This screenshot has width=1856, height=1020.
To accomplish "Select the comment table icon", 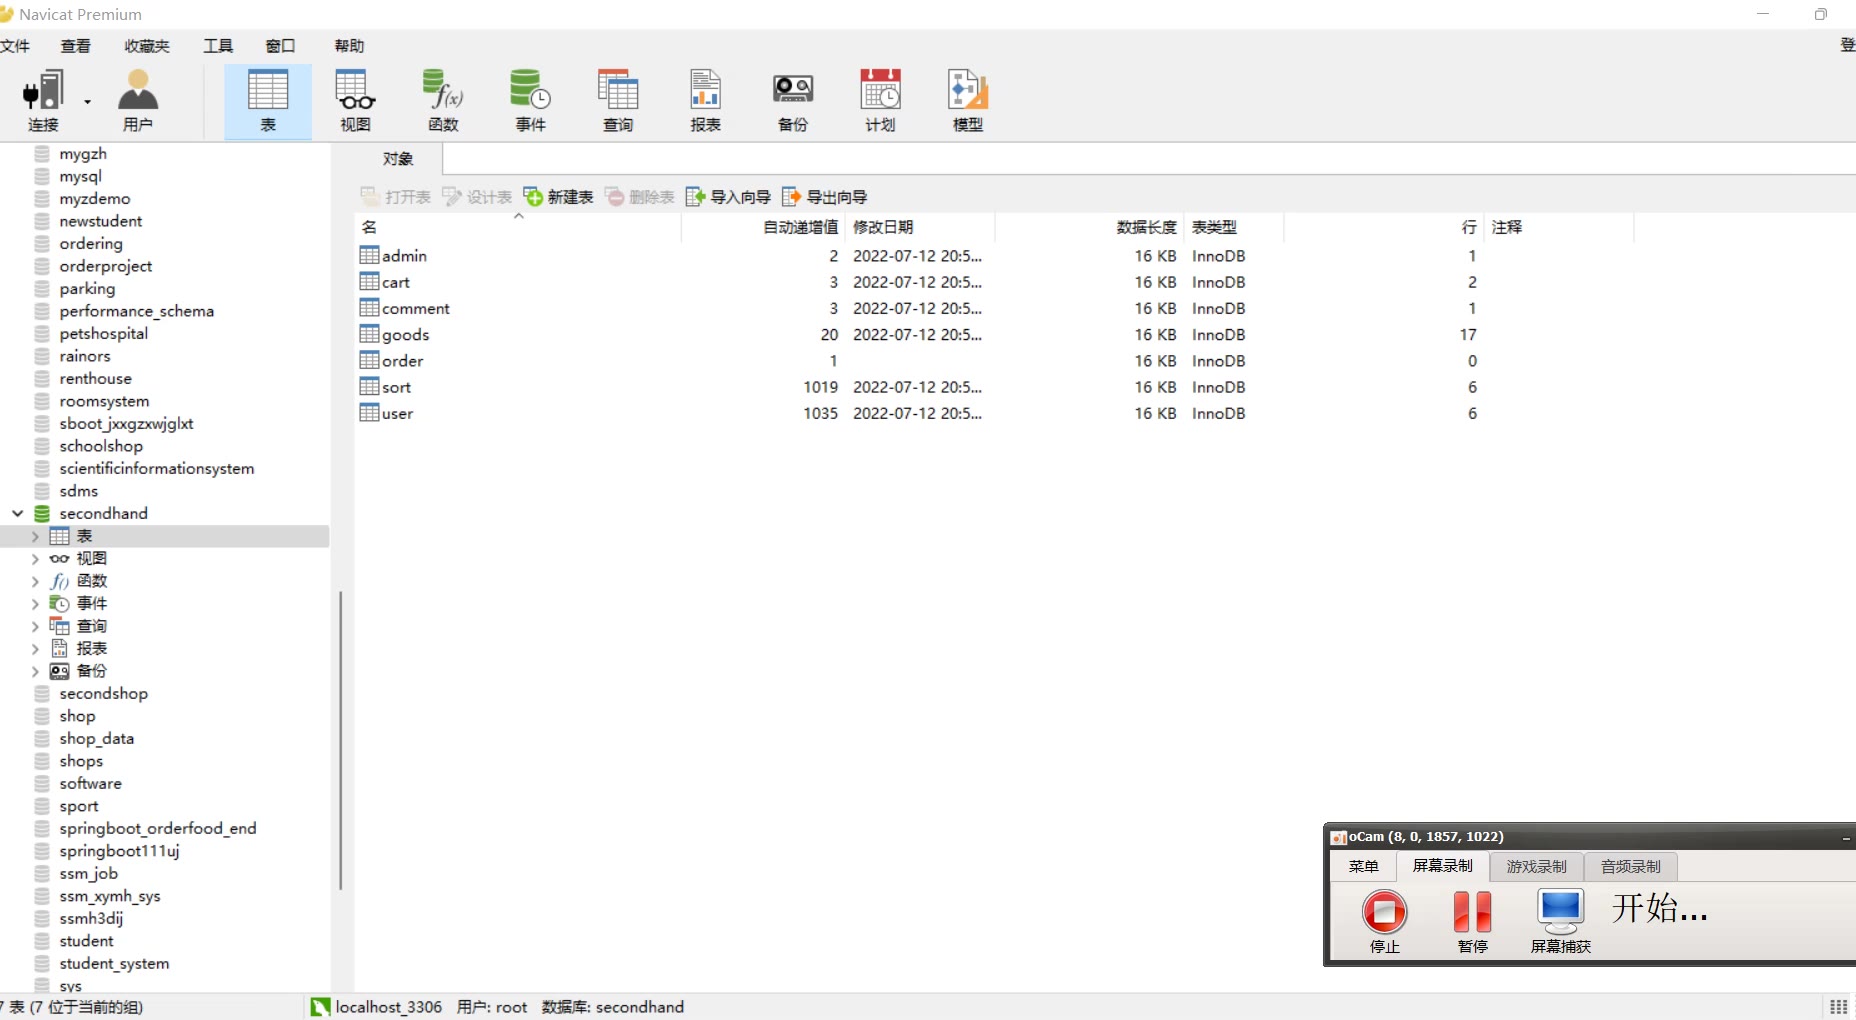I will coord(369,307).
